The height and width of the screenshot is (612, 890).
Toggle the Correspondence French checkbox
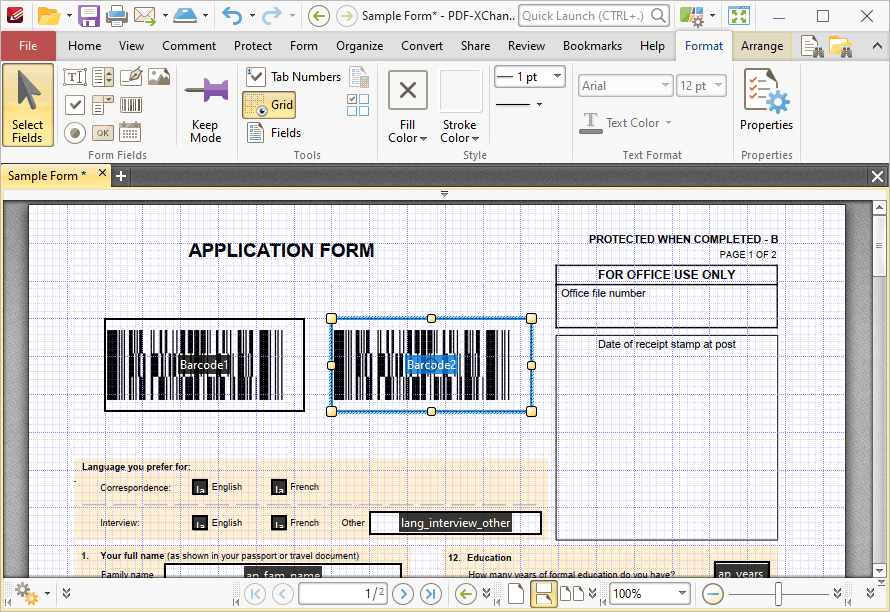279,488
